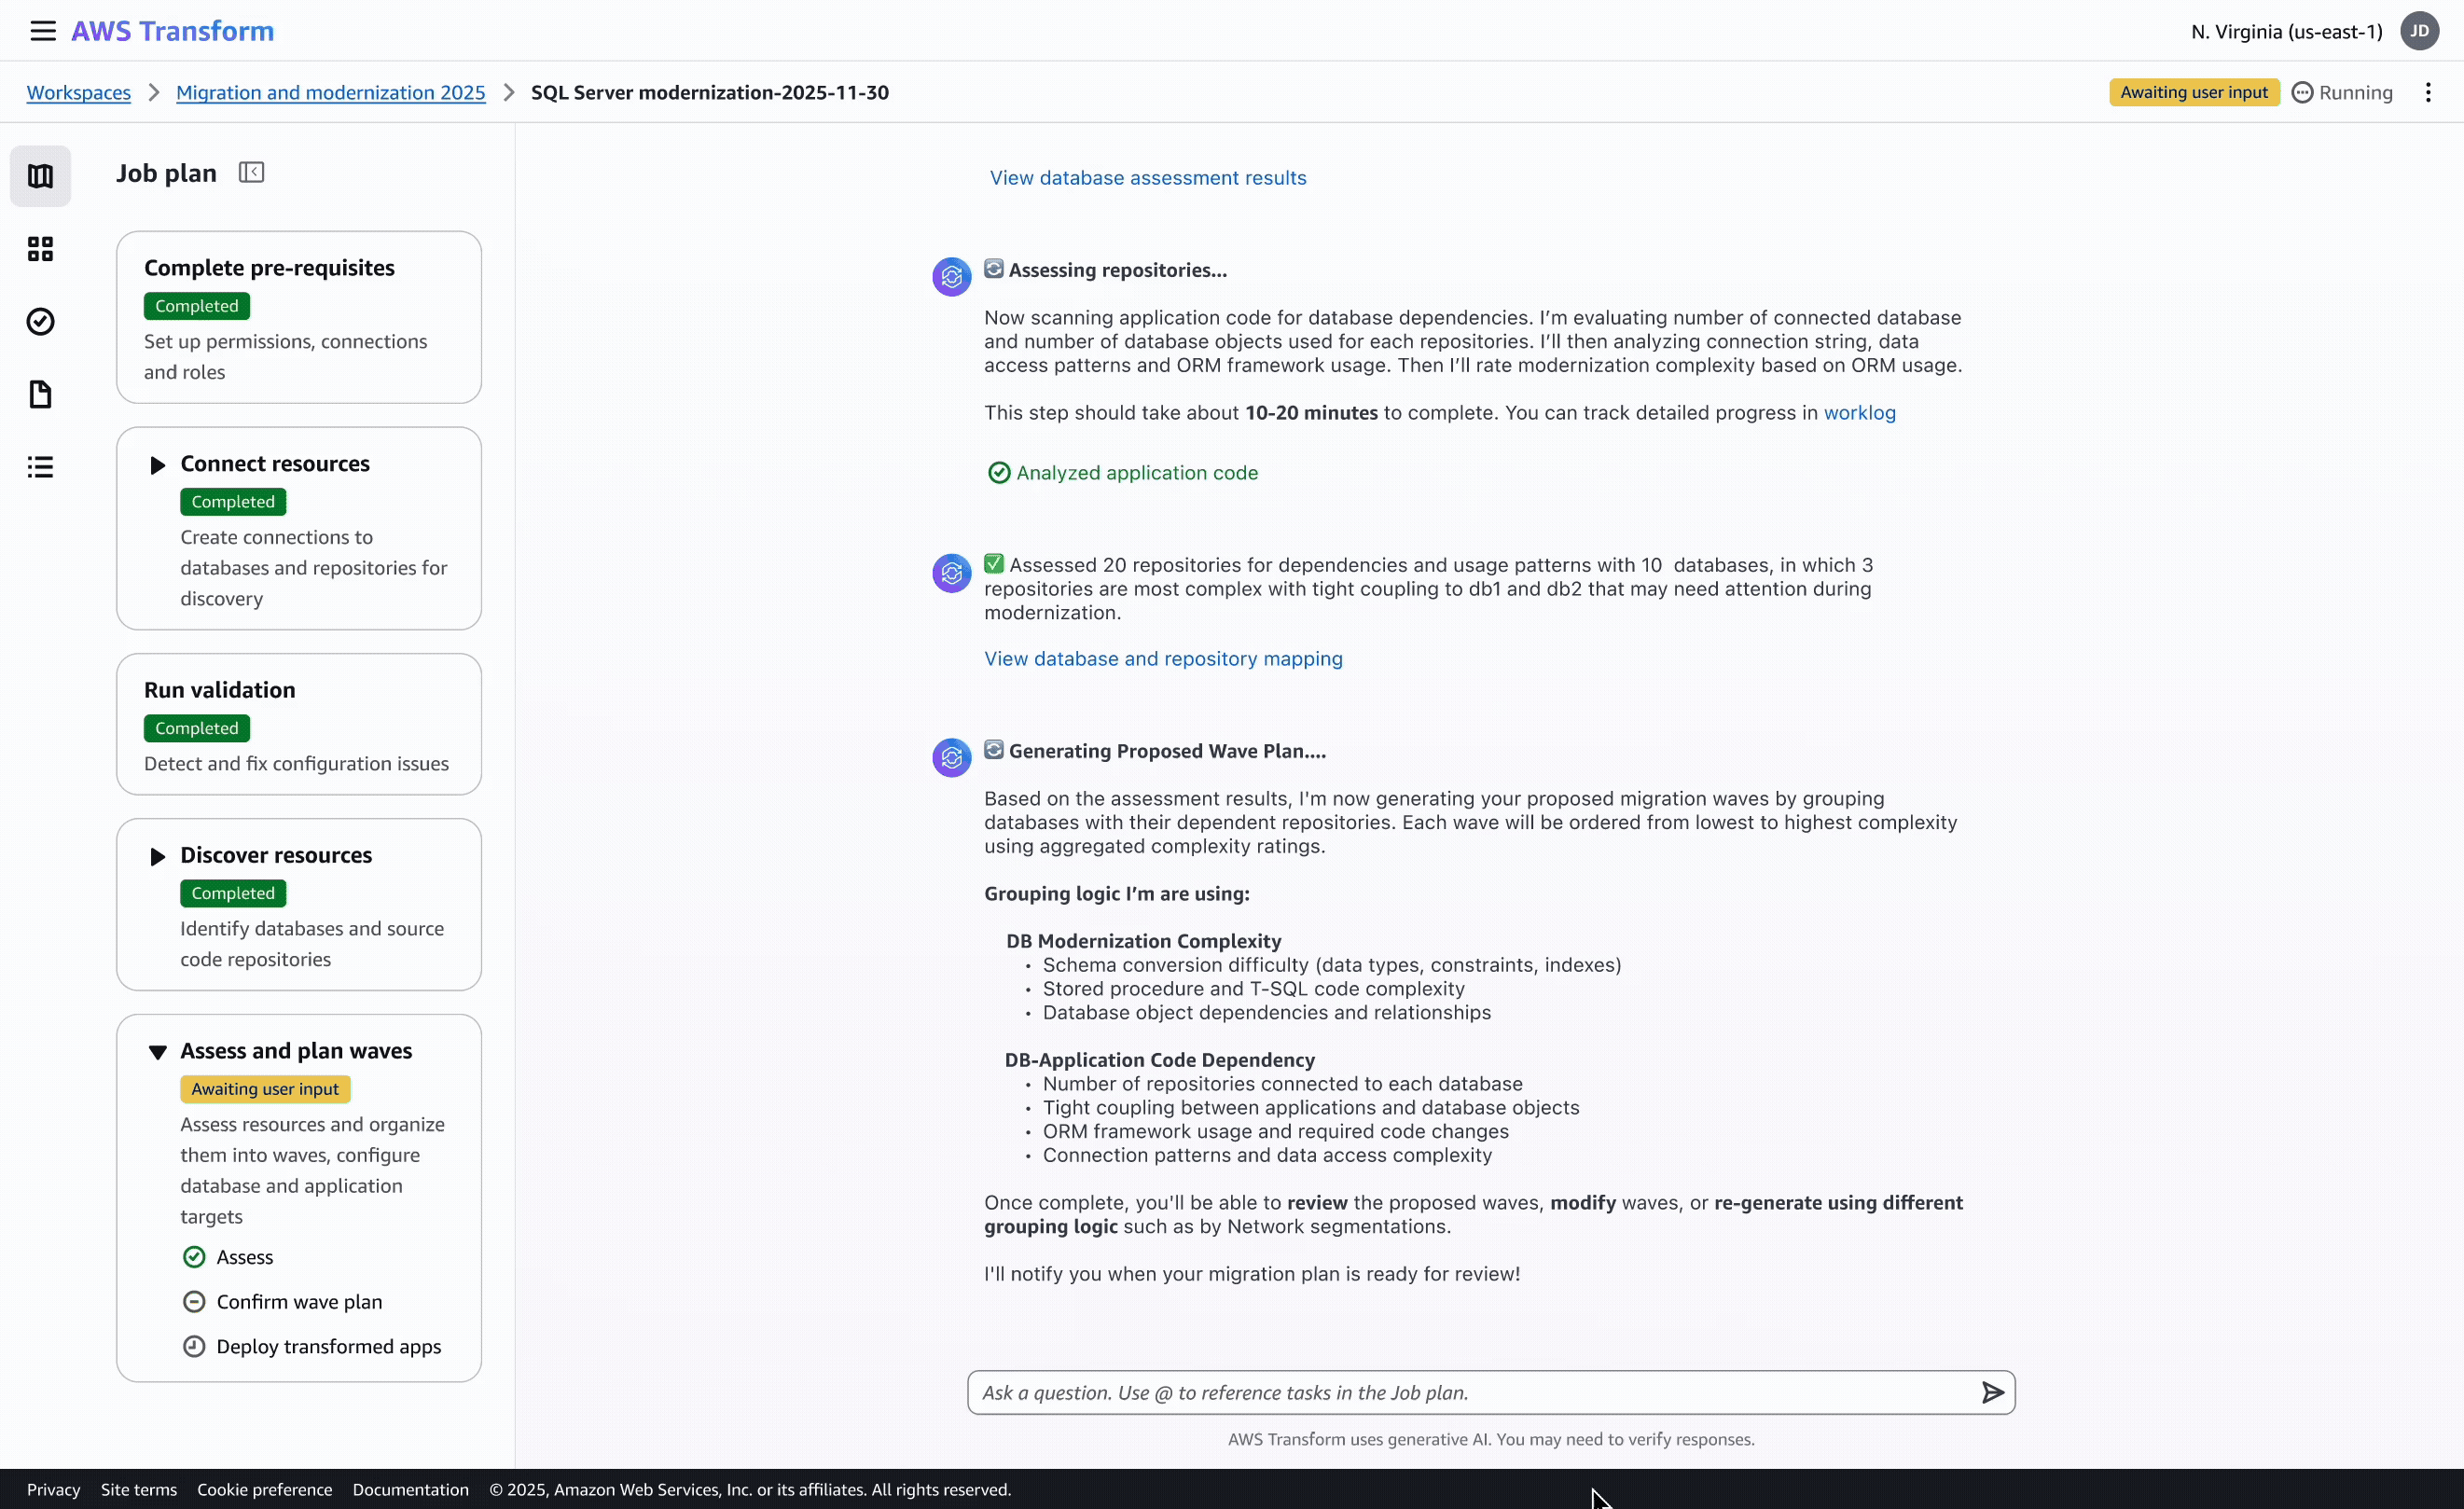Viewport: 2464px width, 1509px height.
Task: Click the JD user avatar
Action: [x=2419, y=31]
